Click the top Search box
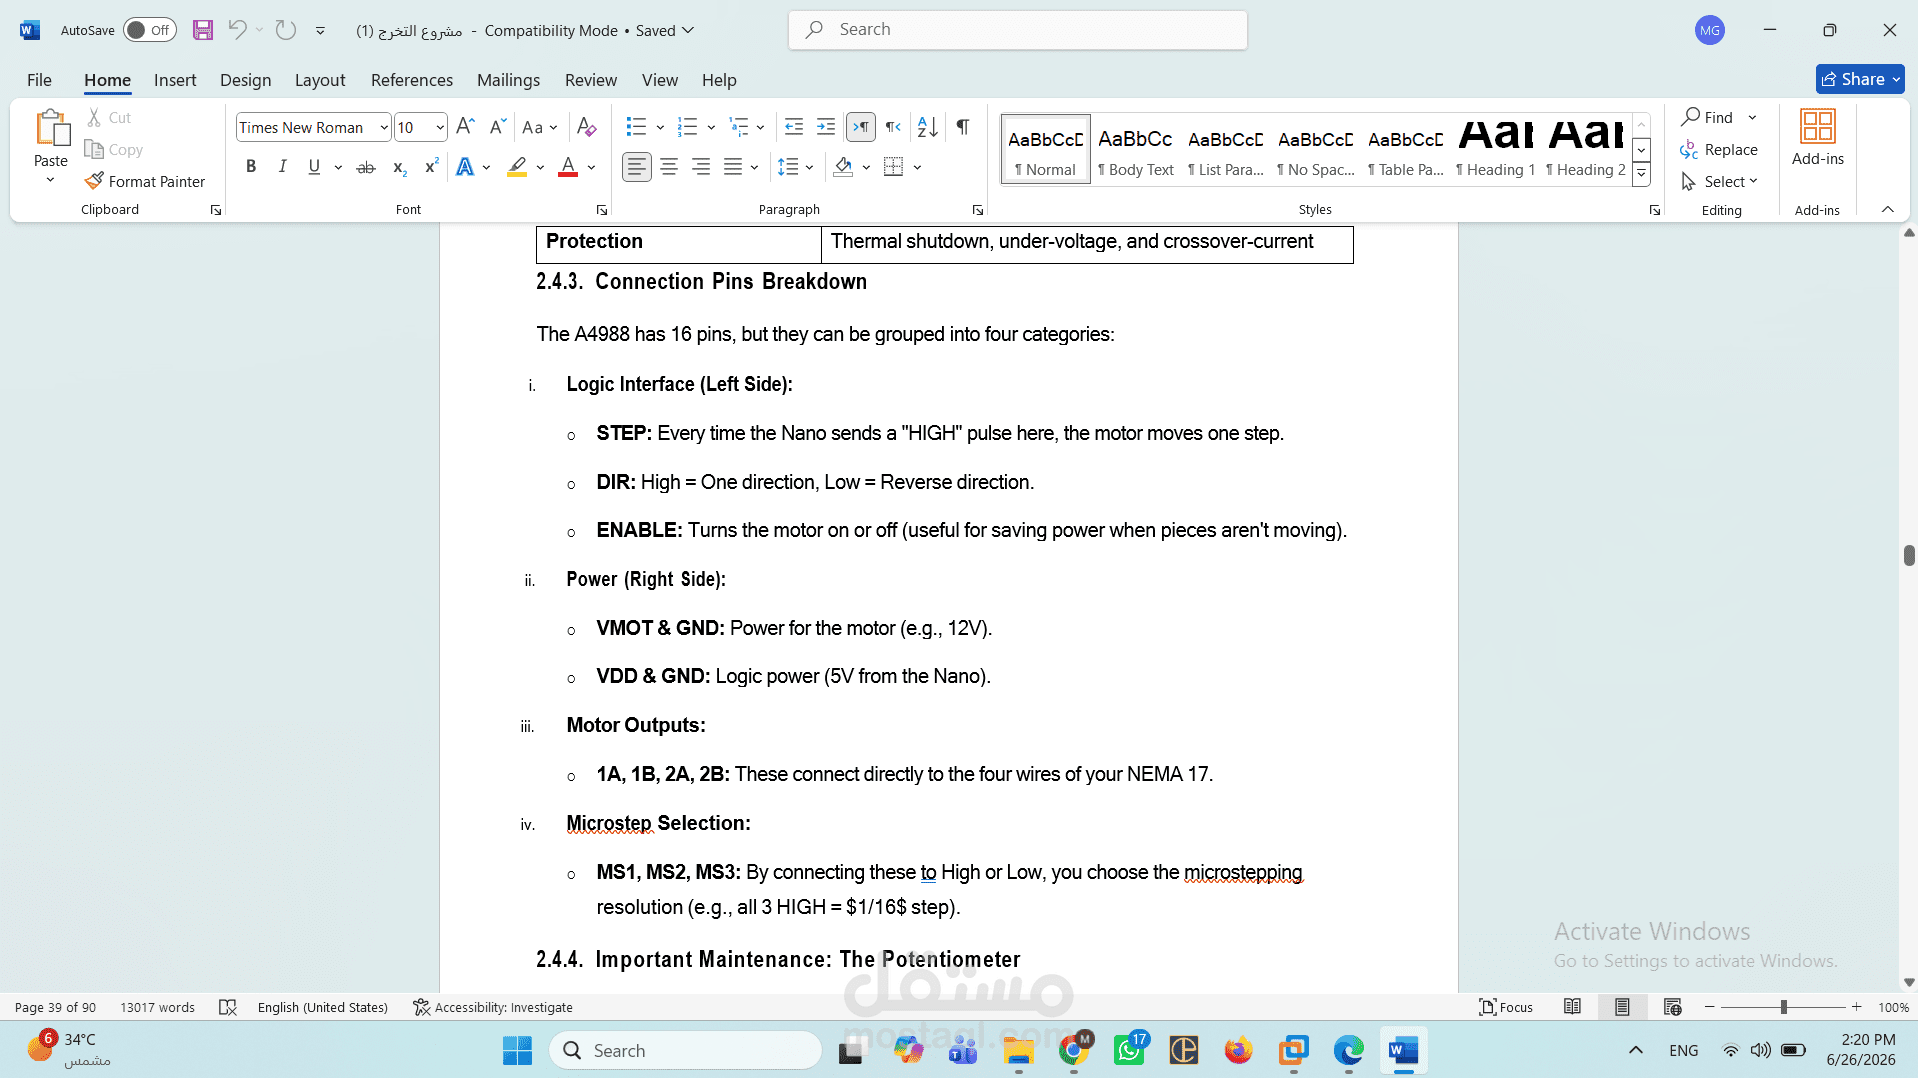Image resolution: width=1918 pixels, height=1078 pixels. click(x=1018, y=30)
